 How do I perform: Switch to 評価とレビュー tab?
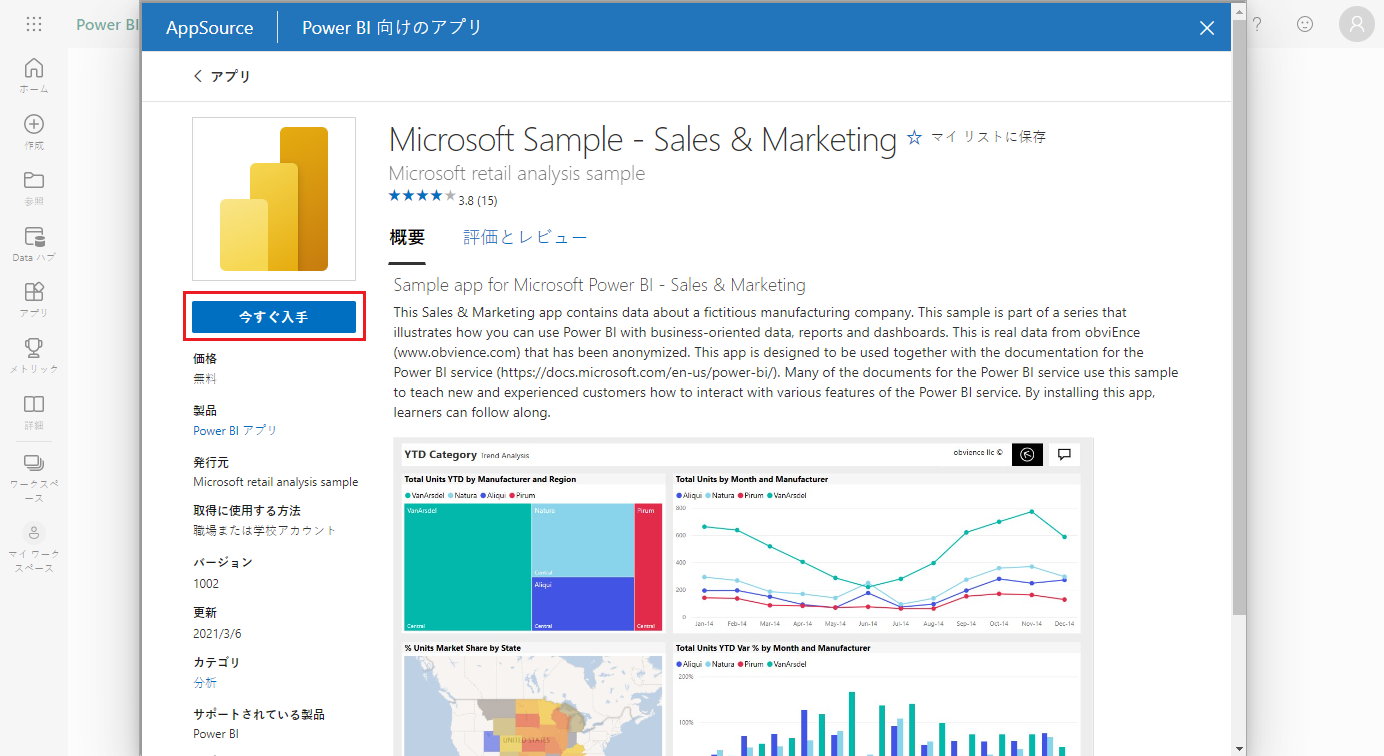tap(525, 237)
